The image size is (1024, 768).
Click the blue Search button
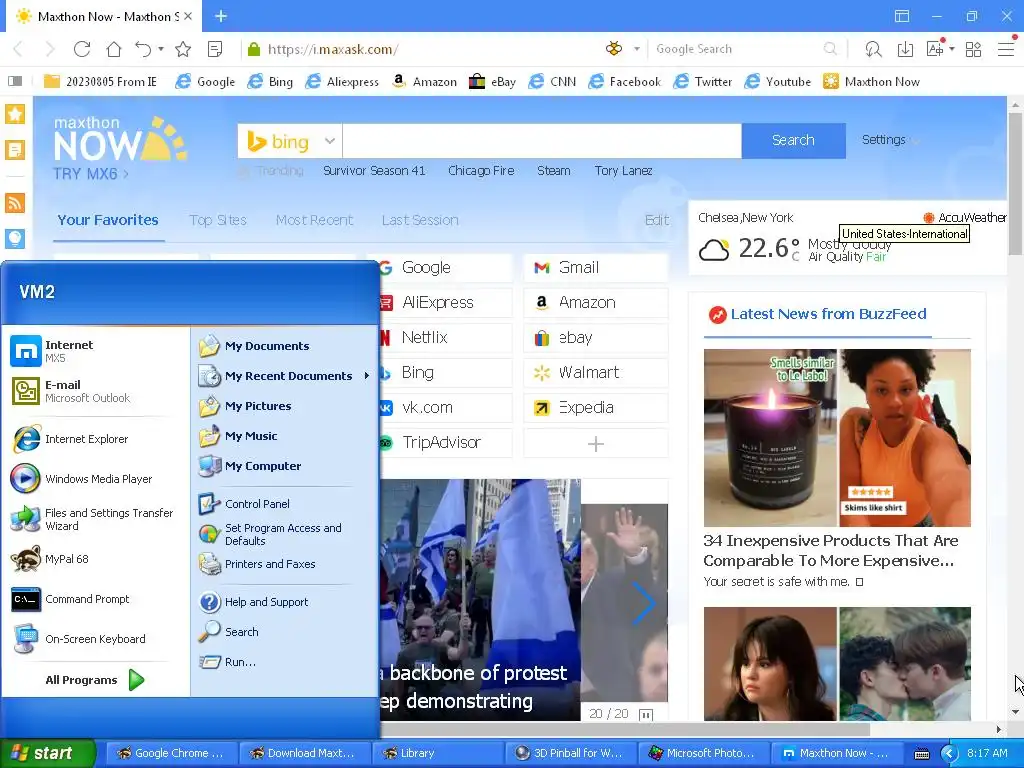click(793, 140)
